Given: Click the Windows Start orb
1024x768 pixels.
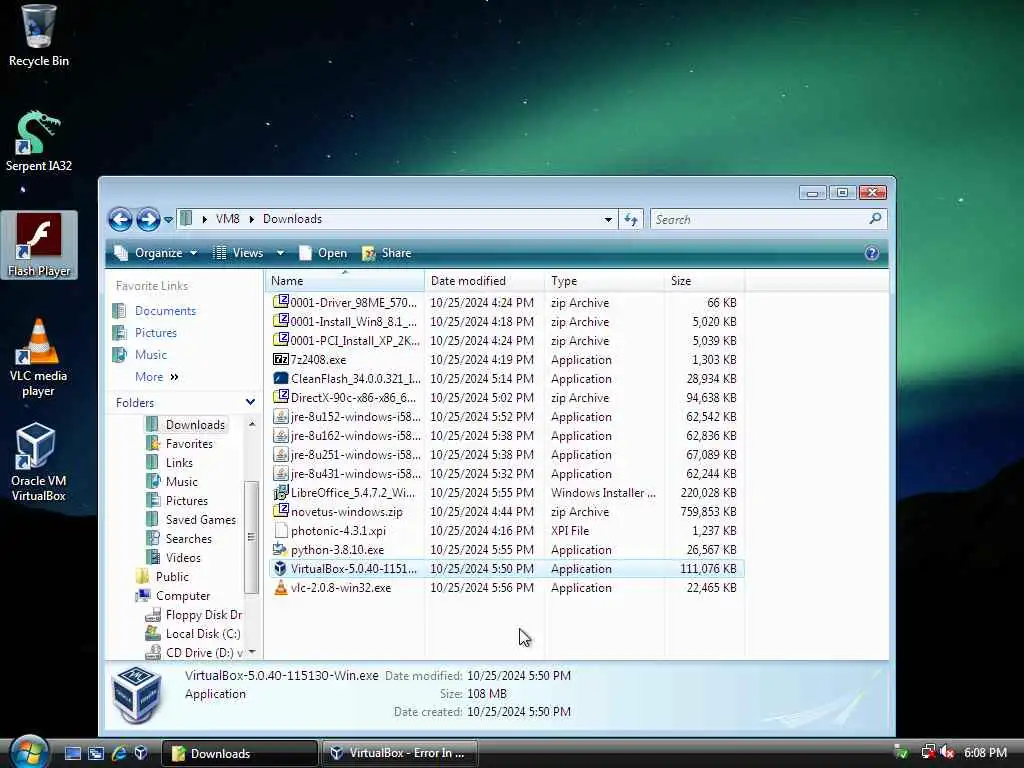Looking at the screenshot, I should click(x=29, y=751).
